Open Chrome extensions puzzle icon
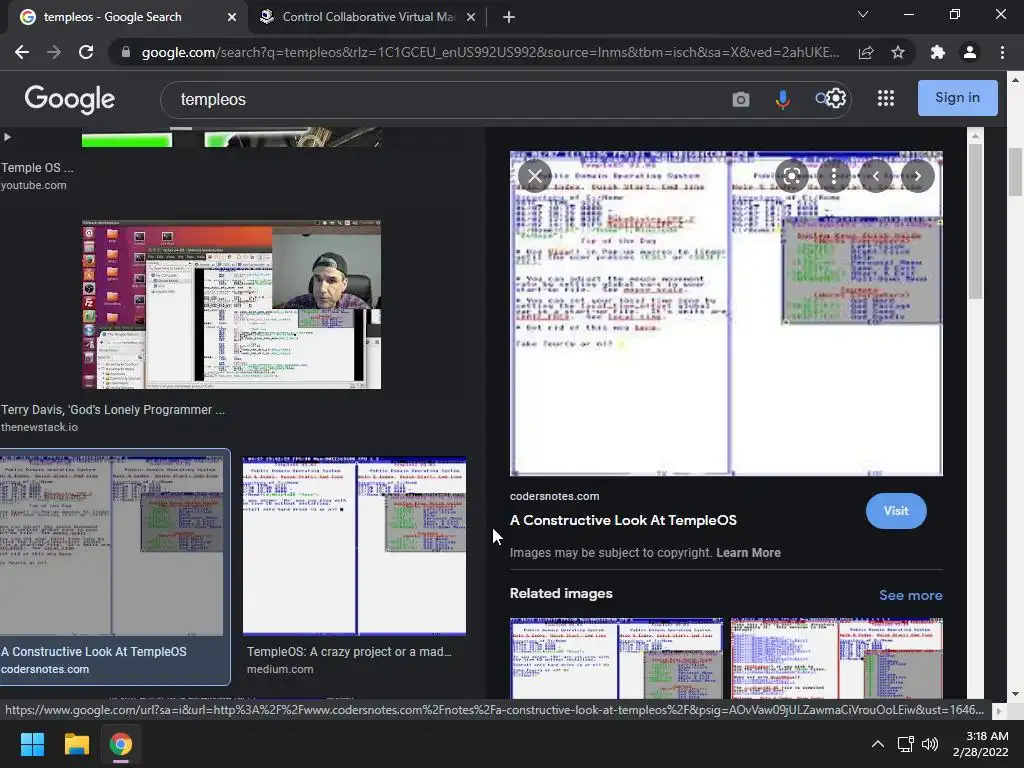 pos(938,52)
